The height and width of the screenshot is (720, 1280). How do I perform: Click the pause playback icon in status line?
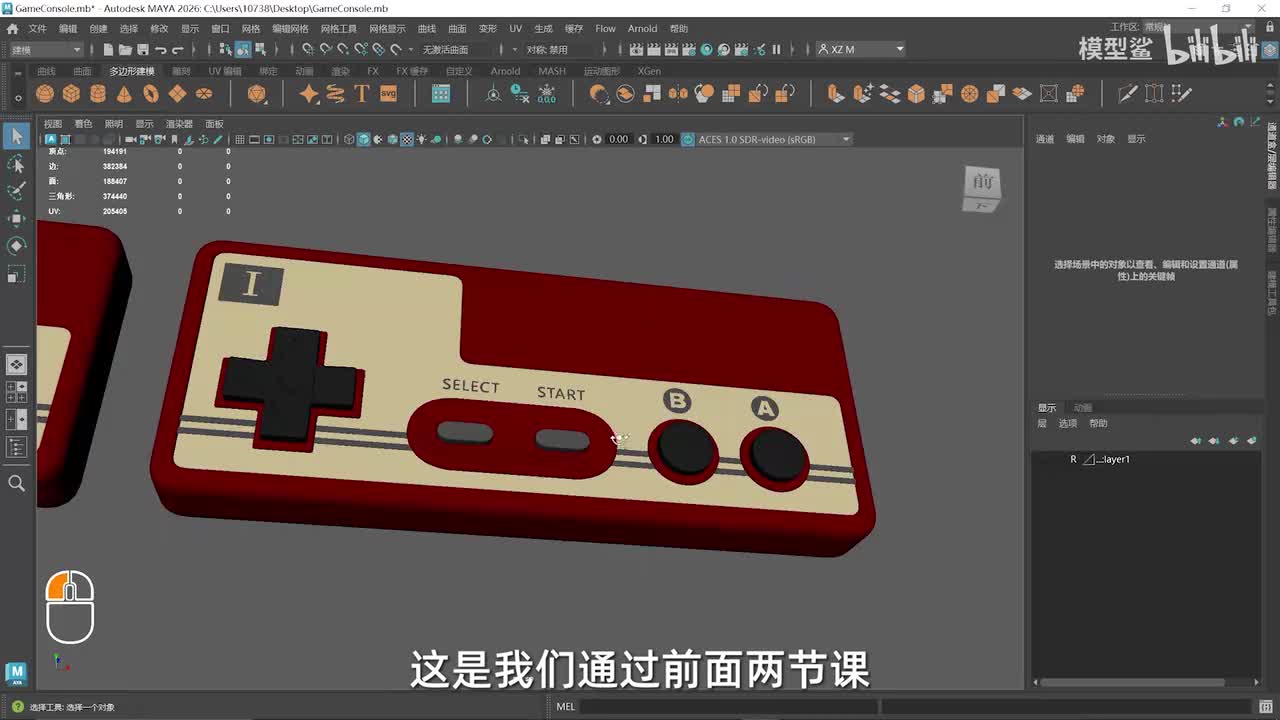coord(776,49)
